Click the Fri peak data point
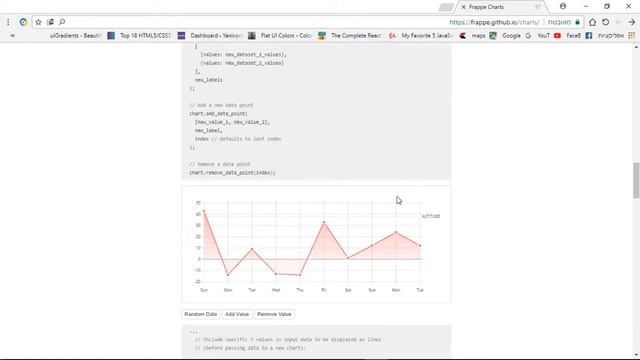The width and height of the screenshot is (640, 360). pyautogui.click(x=324, y=222)
